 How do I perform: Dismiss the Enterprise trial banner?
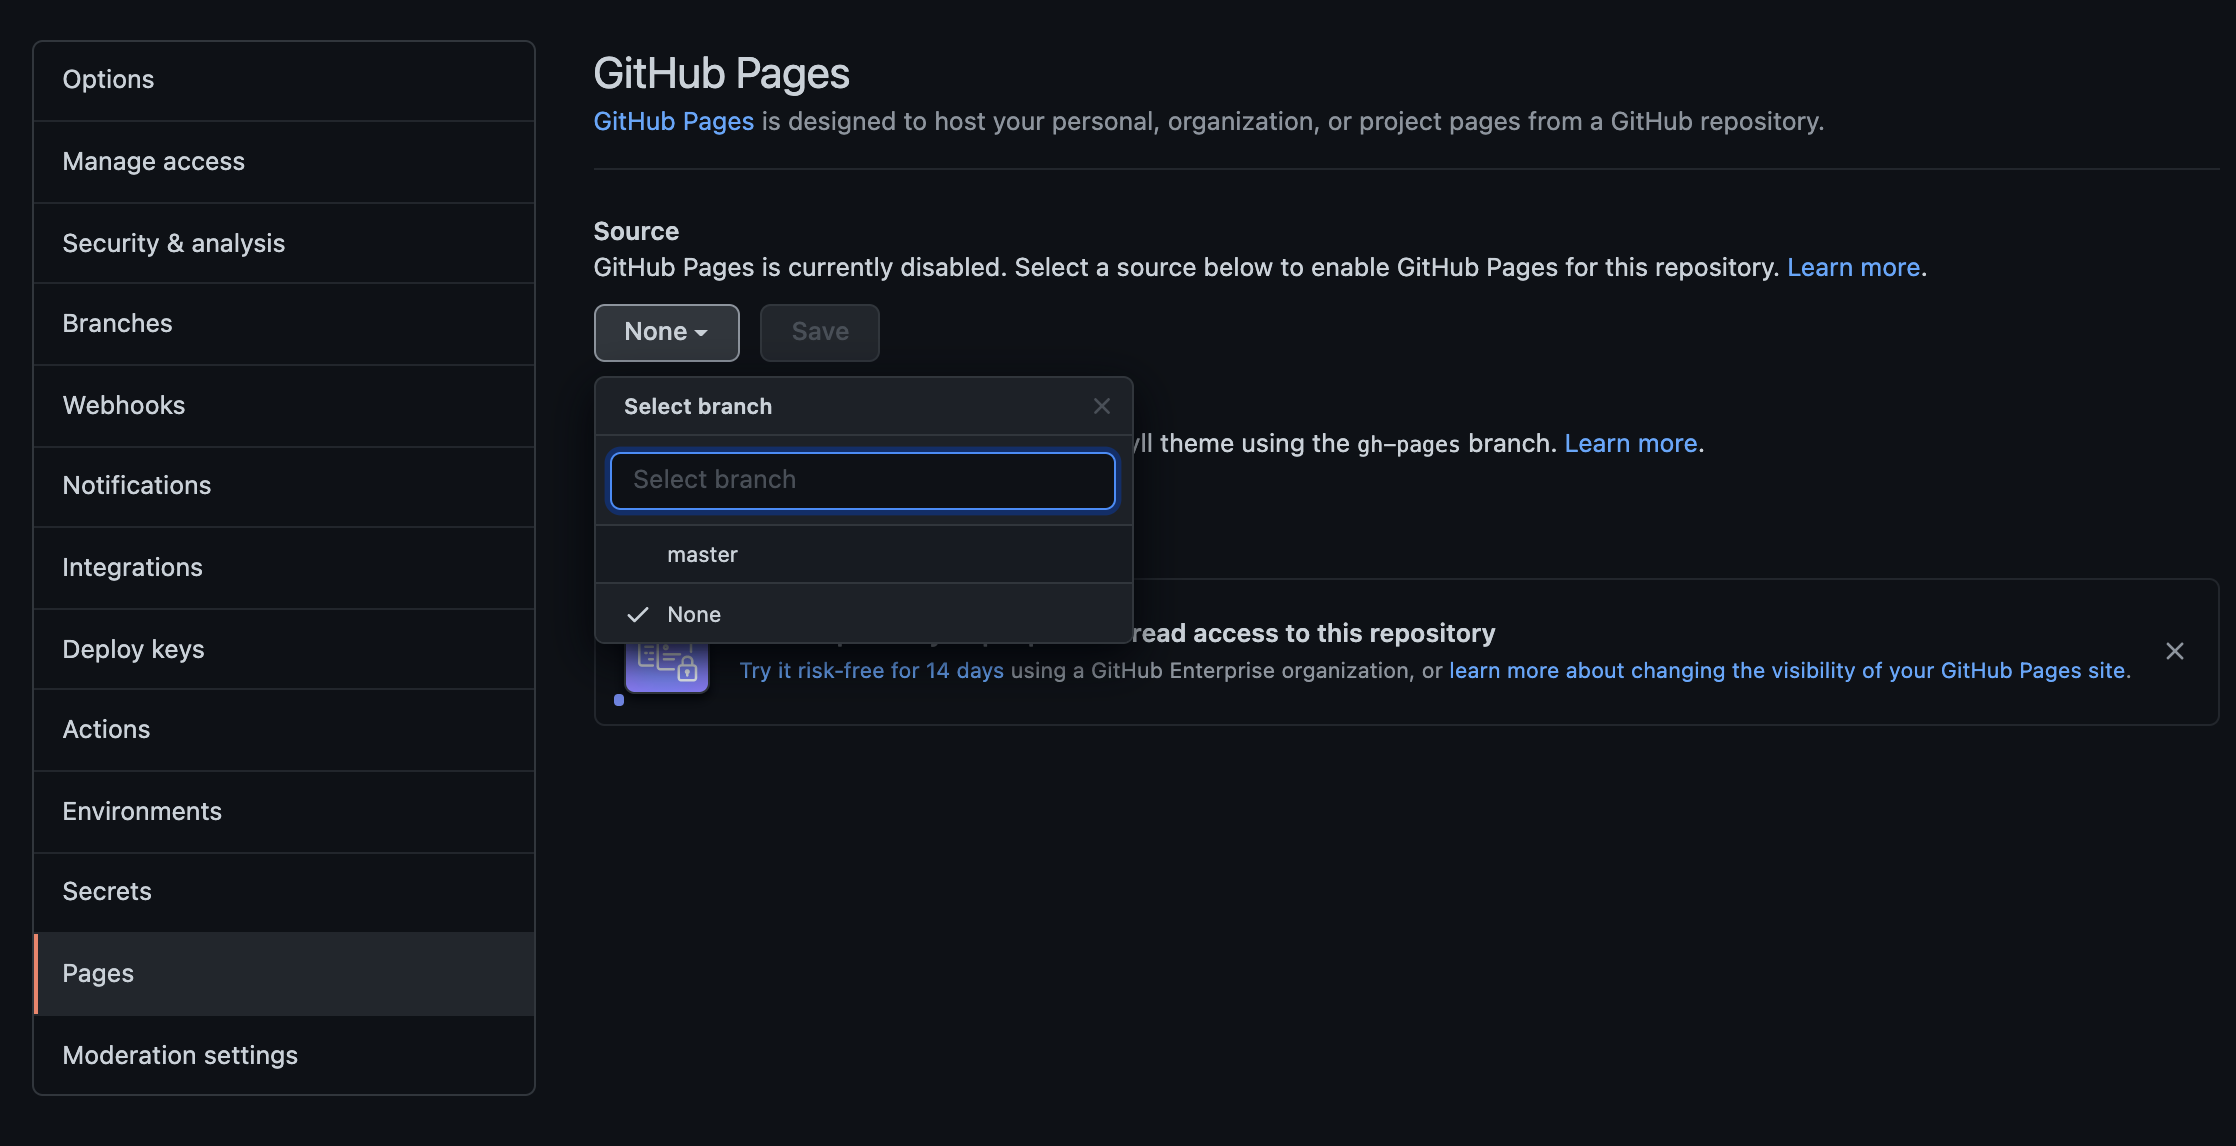[2174, 651]
